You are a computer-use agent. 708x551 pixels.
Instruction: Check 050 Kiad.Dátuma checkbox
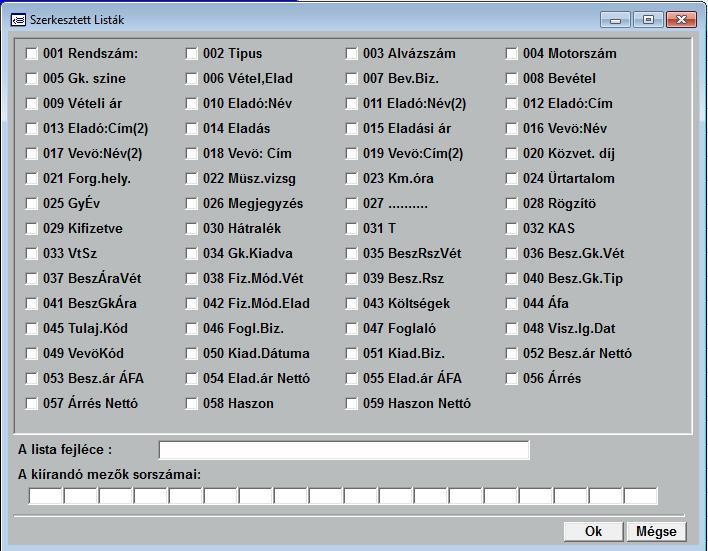[191, 354]
